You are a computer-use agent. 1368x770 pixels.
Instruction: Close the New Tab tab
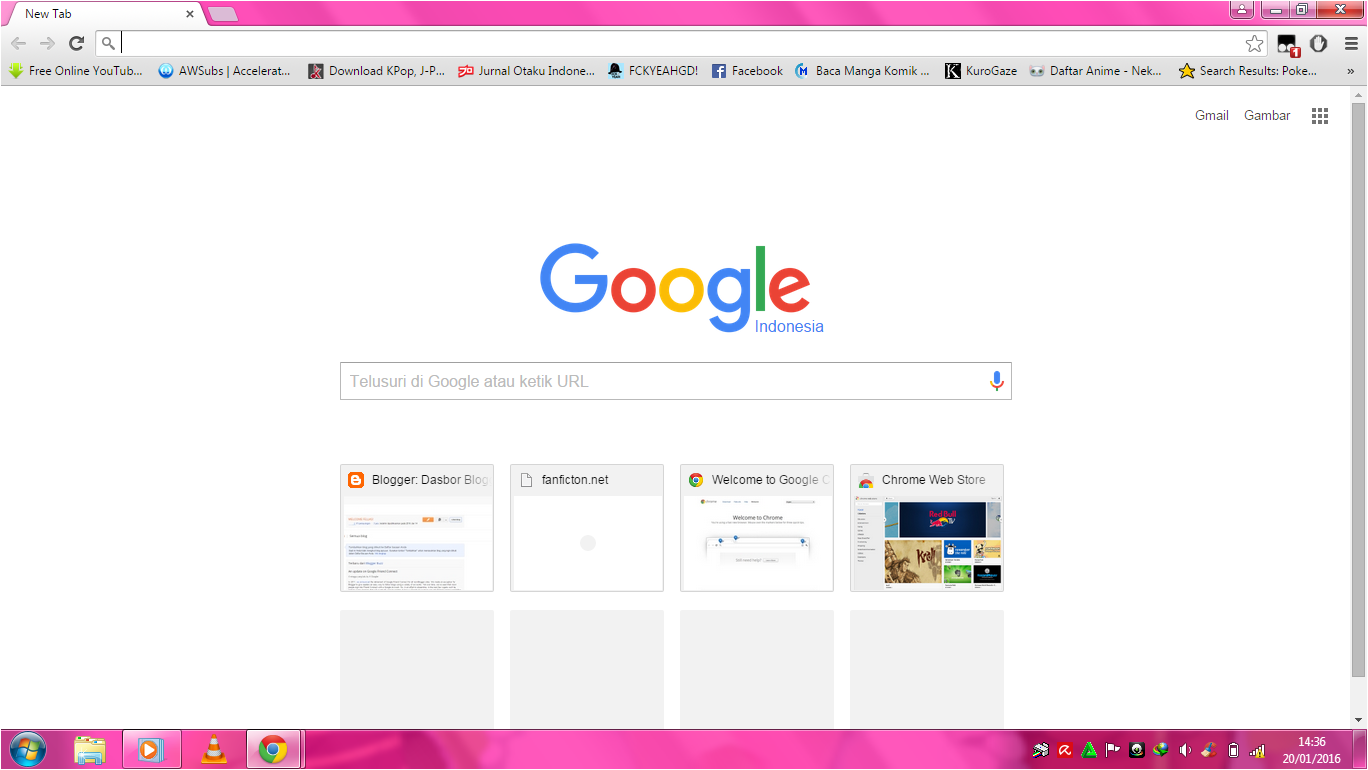pyautogui.click(x=190, y=14)
